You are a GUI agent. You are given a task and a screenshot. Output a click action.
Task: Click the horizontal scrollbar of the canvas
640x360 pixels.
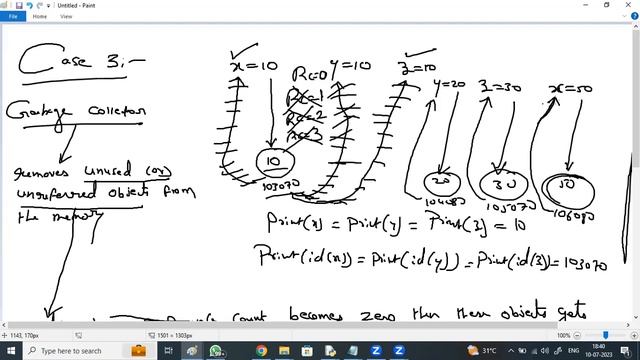click(x=282, y=325)
